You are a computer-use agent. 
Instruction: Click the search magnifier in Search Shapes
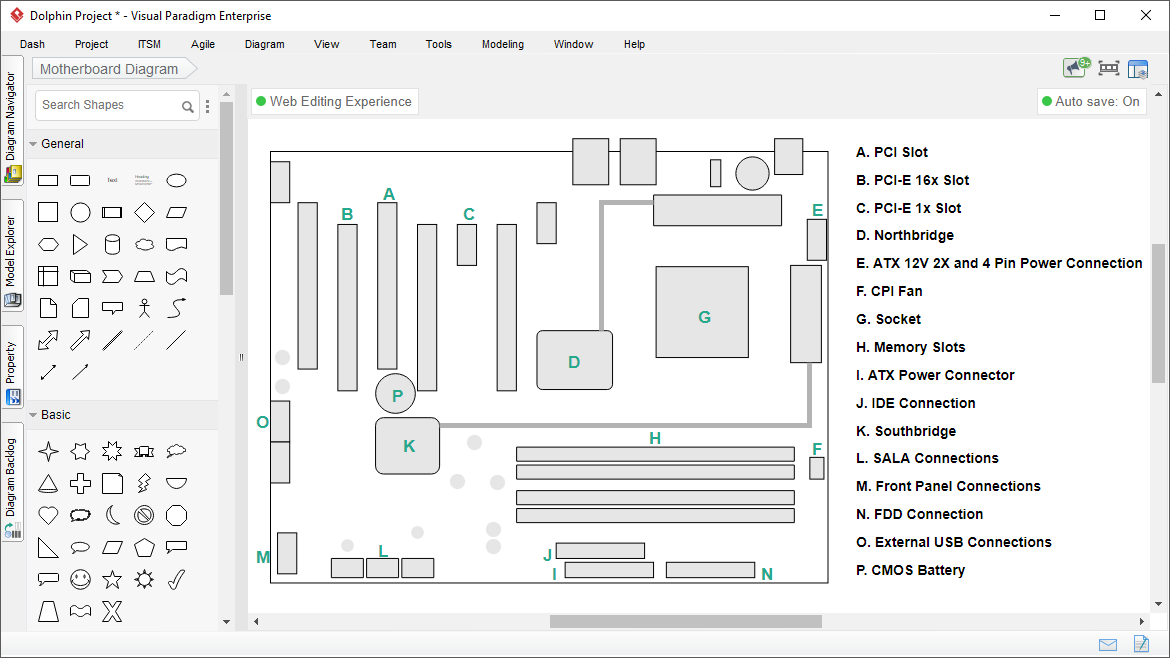[188, 105]
